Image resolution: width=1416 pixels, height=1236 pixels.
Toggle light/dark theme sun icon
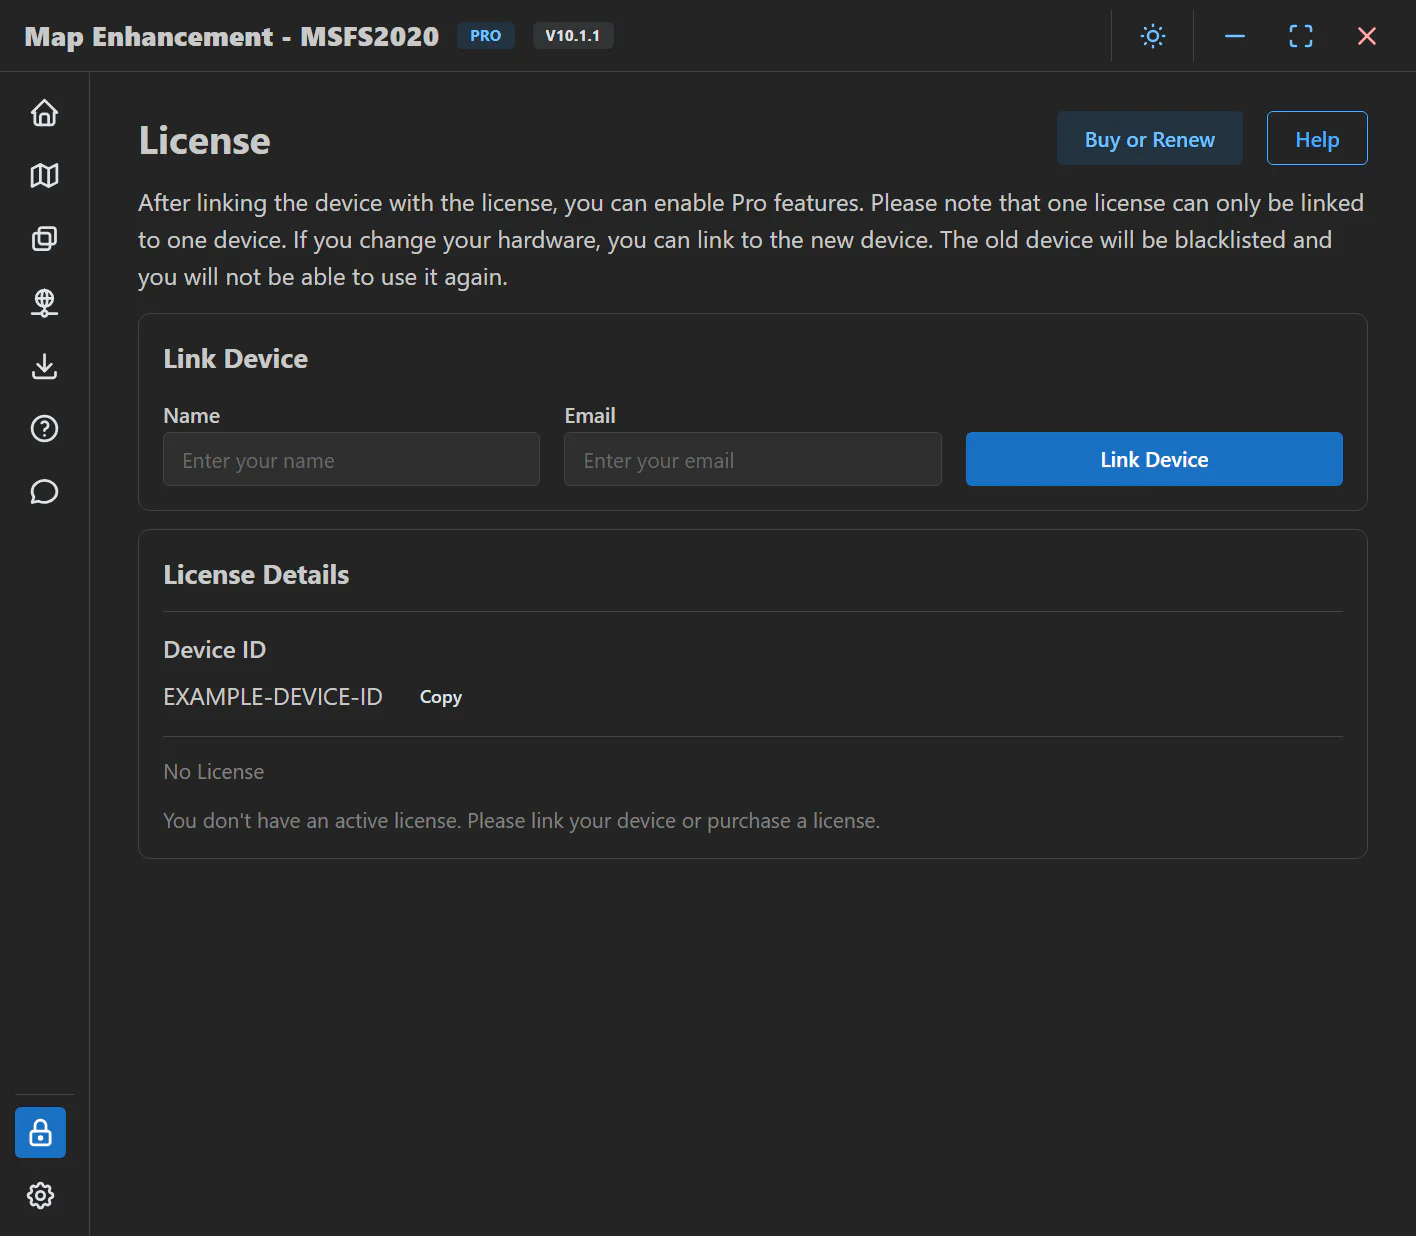click(1153, 36)
